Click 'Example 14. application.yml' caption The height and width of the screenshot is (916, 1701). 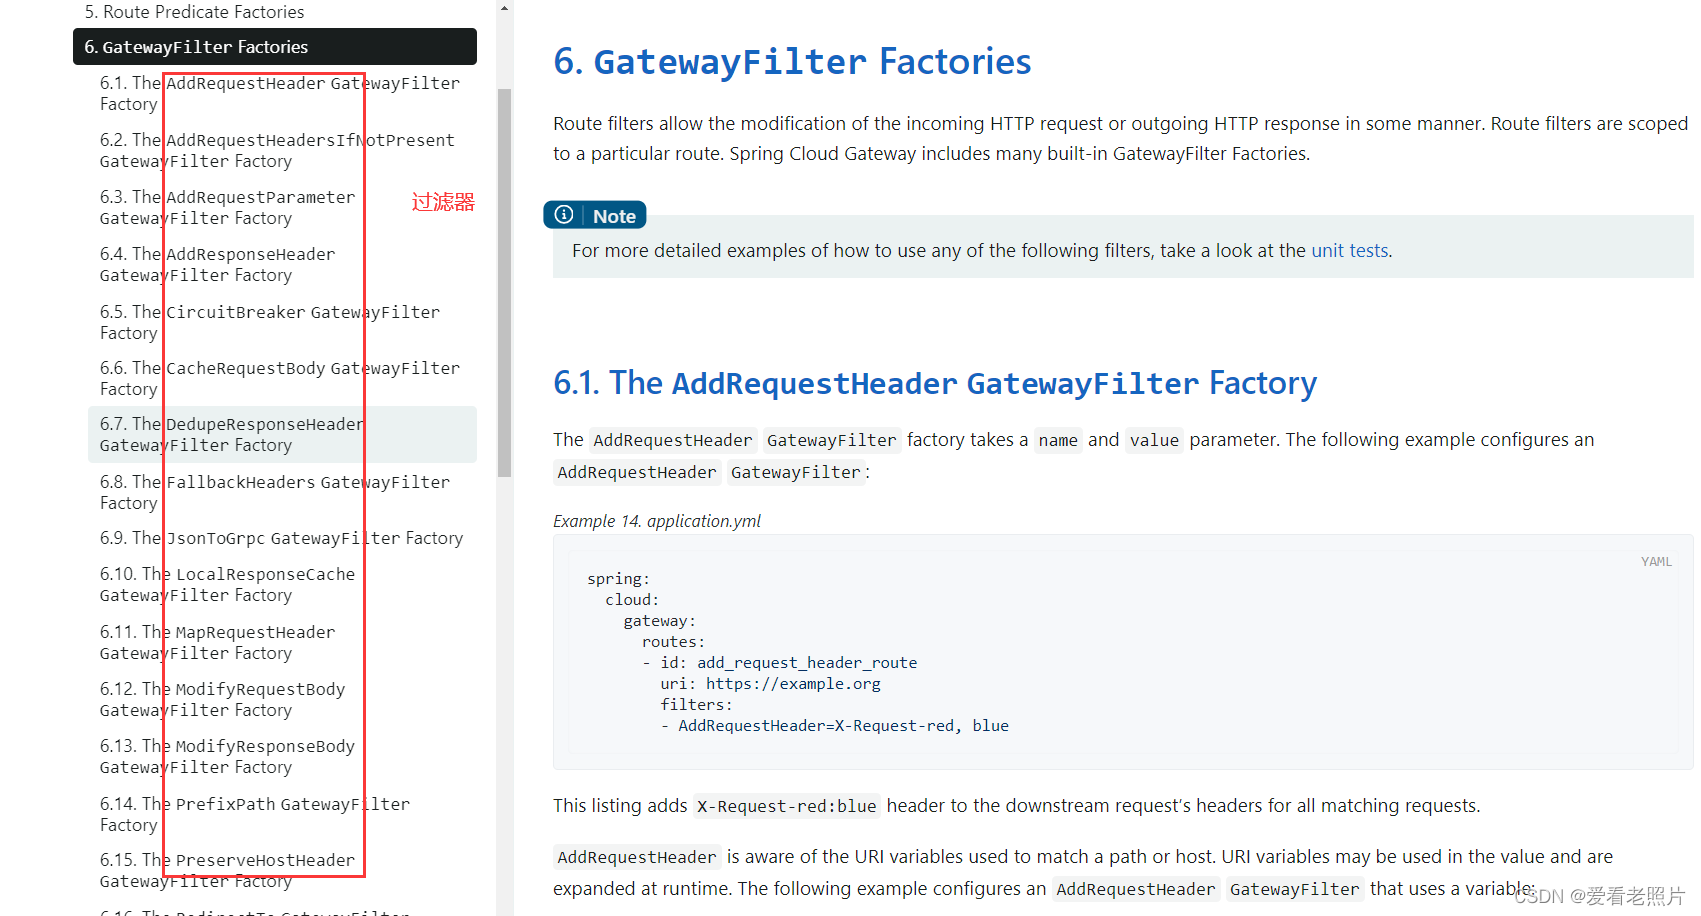click(x=657, y=521)
